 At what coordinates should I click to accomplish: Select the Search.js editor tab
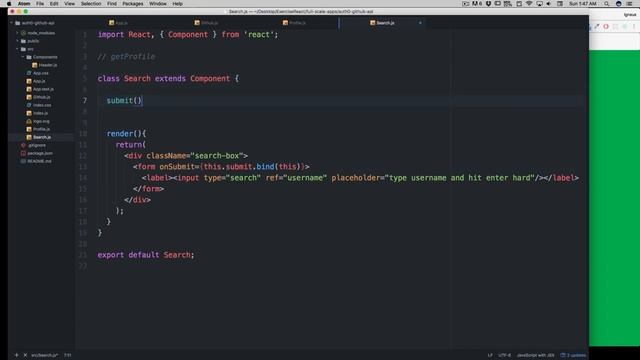[x=382, y=23]
